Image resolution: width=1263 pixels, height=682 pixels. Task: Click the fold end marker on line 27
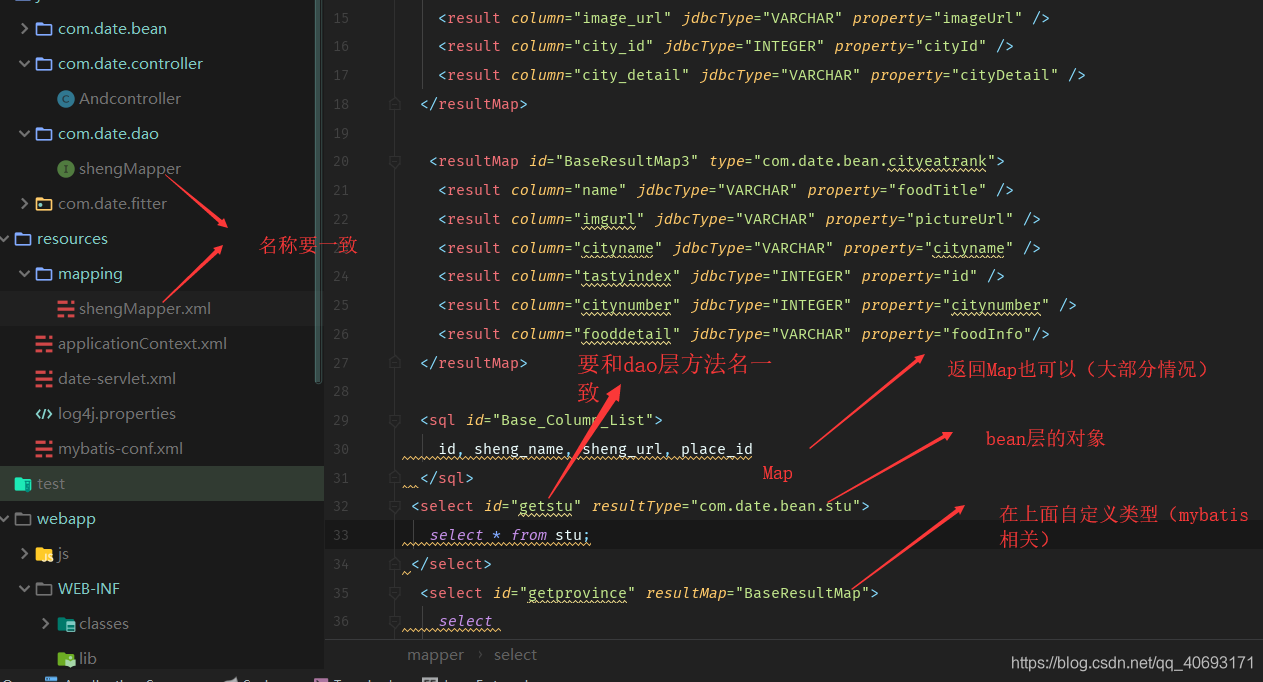395,362
